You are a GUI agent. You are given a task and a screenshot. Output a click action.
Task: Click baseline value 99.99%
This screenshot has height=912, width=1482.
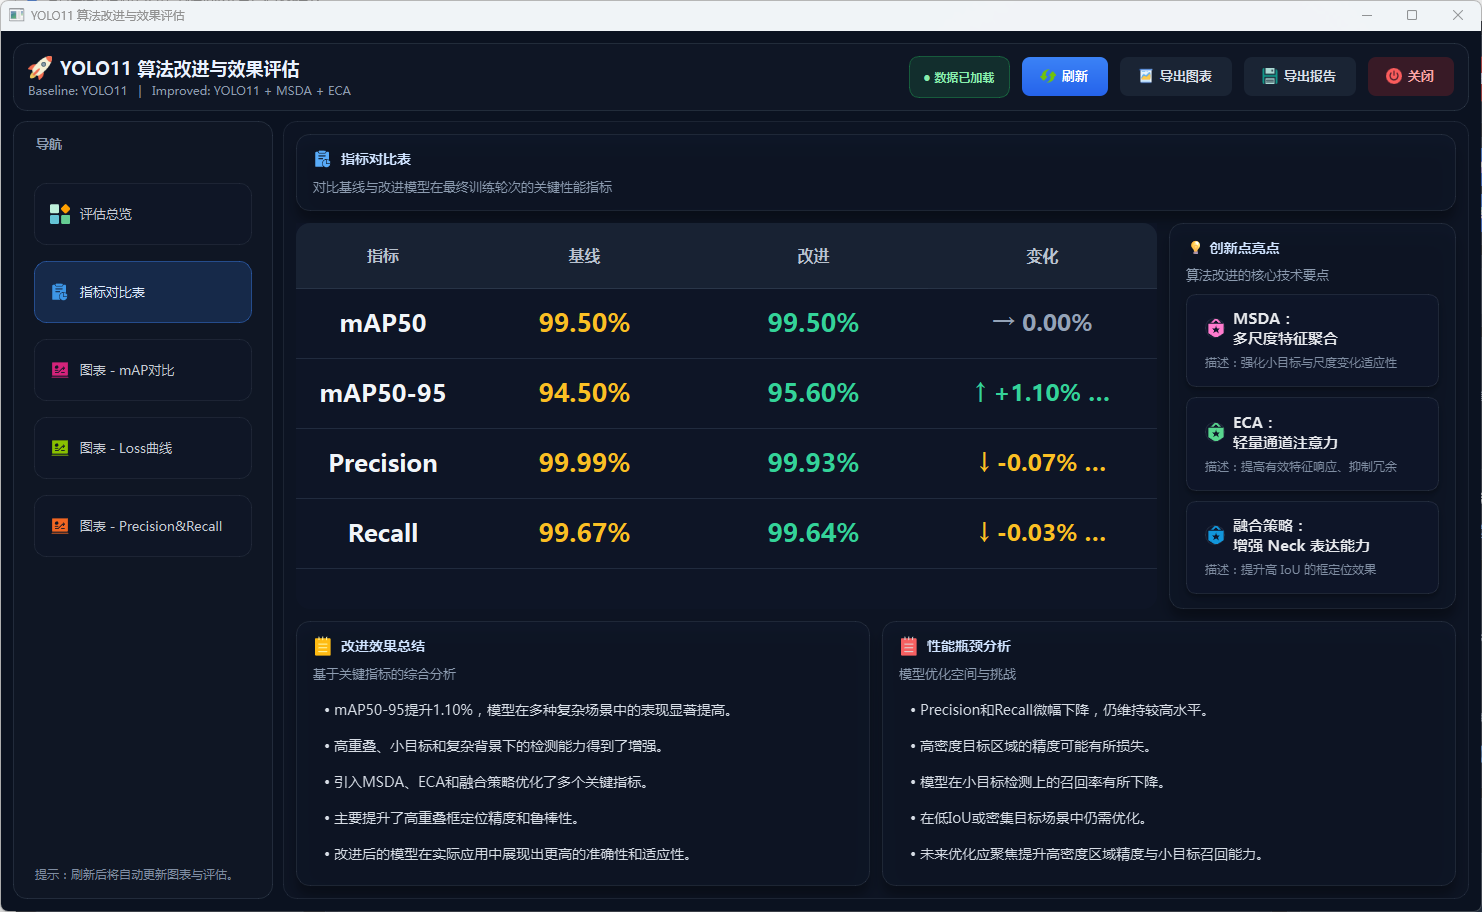(x=584, y=463)
